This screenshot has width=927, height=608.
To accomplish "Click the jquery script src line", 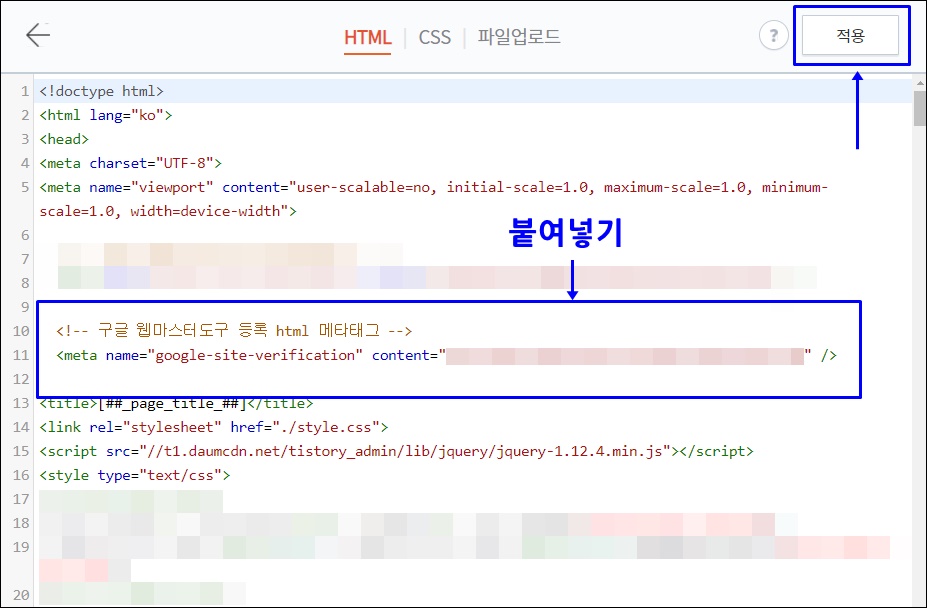I will pyautogui.click(x=397, y=451).
